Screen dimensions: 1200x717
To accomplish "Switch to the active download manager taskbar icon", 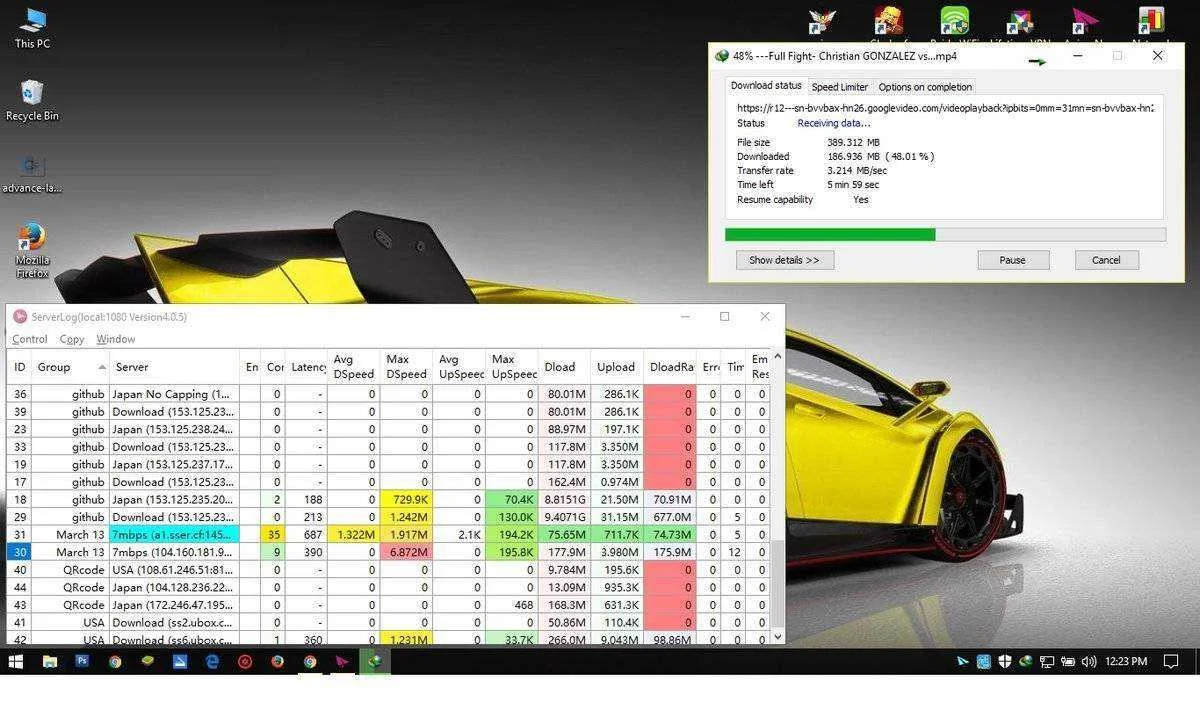I will [x=375, y=661].
